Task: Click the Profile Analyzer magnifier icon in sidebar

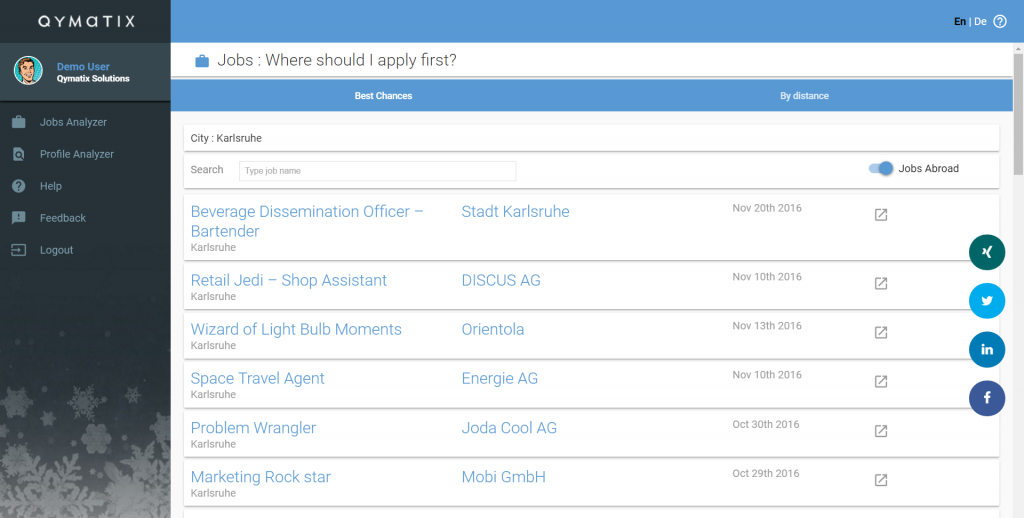Action: point(19,154)
